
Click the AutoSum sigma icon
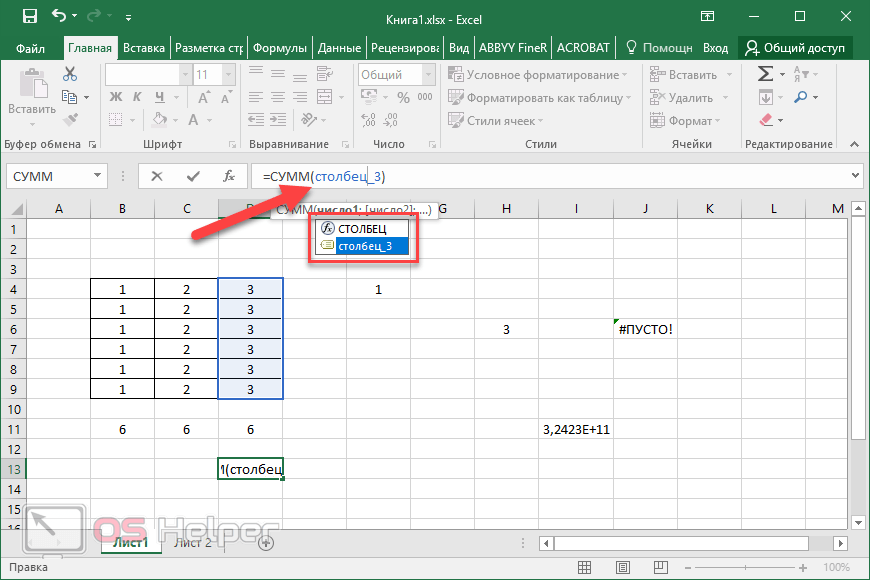pyautogui.click(x=765, y=74)
